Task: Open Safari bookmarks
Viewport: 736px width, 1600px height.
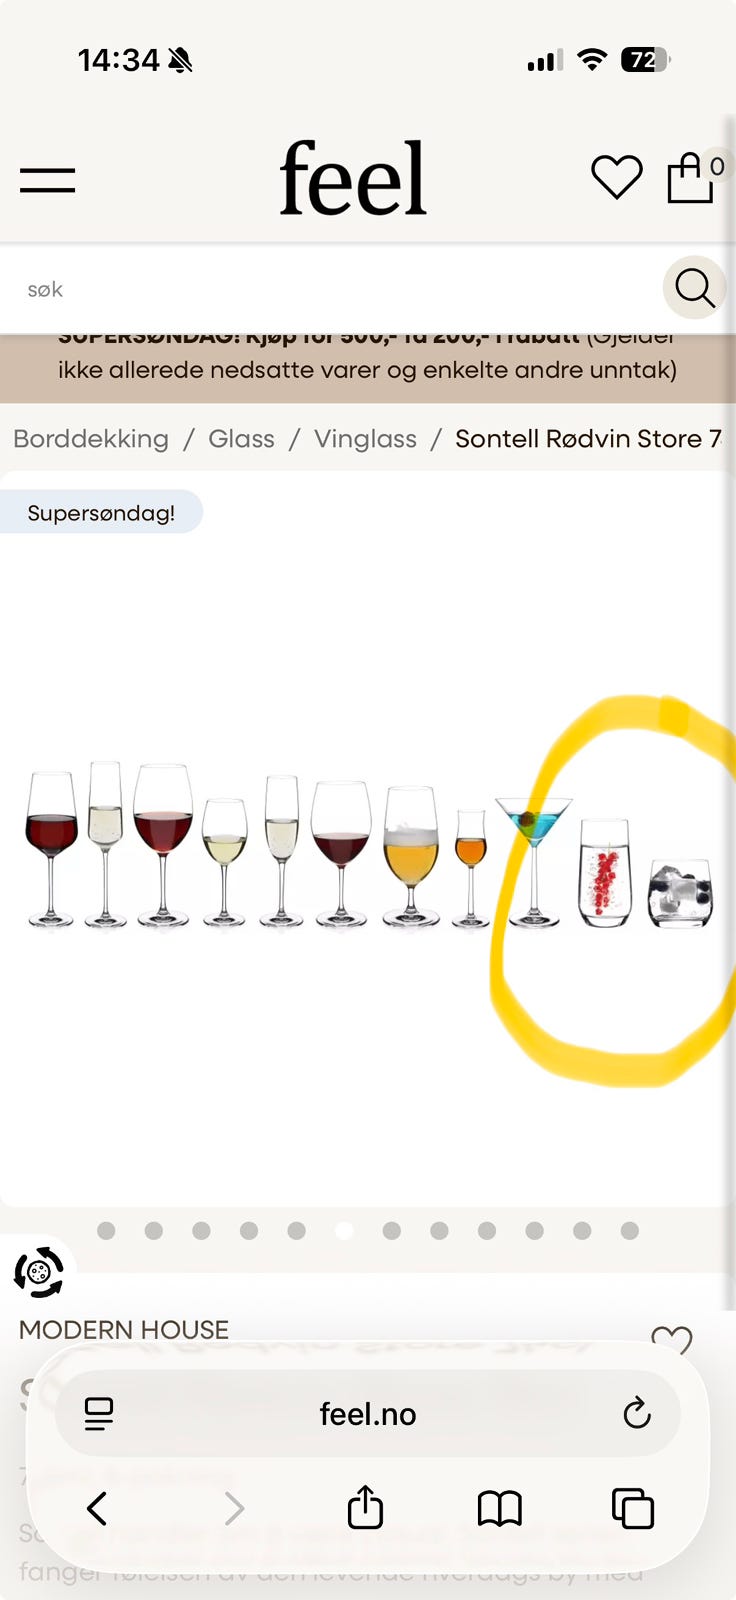Action: 500,1508
